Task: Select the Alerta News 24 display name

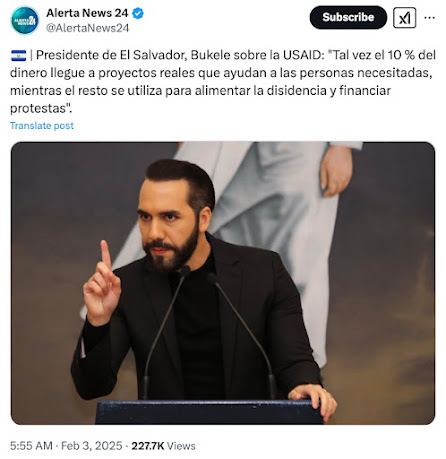Action: click(87, 13)
